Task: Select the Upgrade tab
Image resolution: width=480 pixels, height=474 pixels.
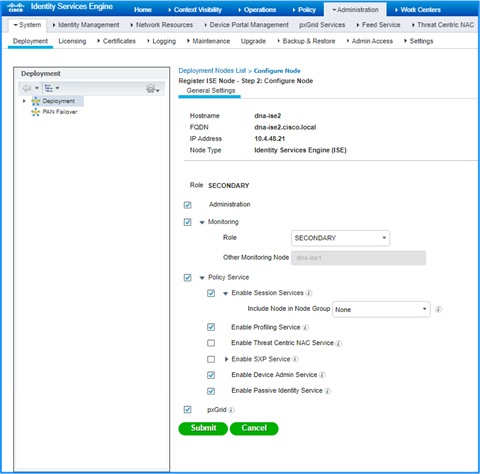Action: point(253,41)
